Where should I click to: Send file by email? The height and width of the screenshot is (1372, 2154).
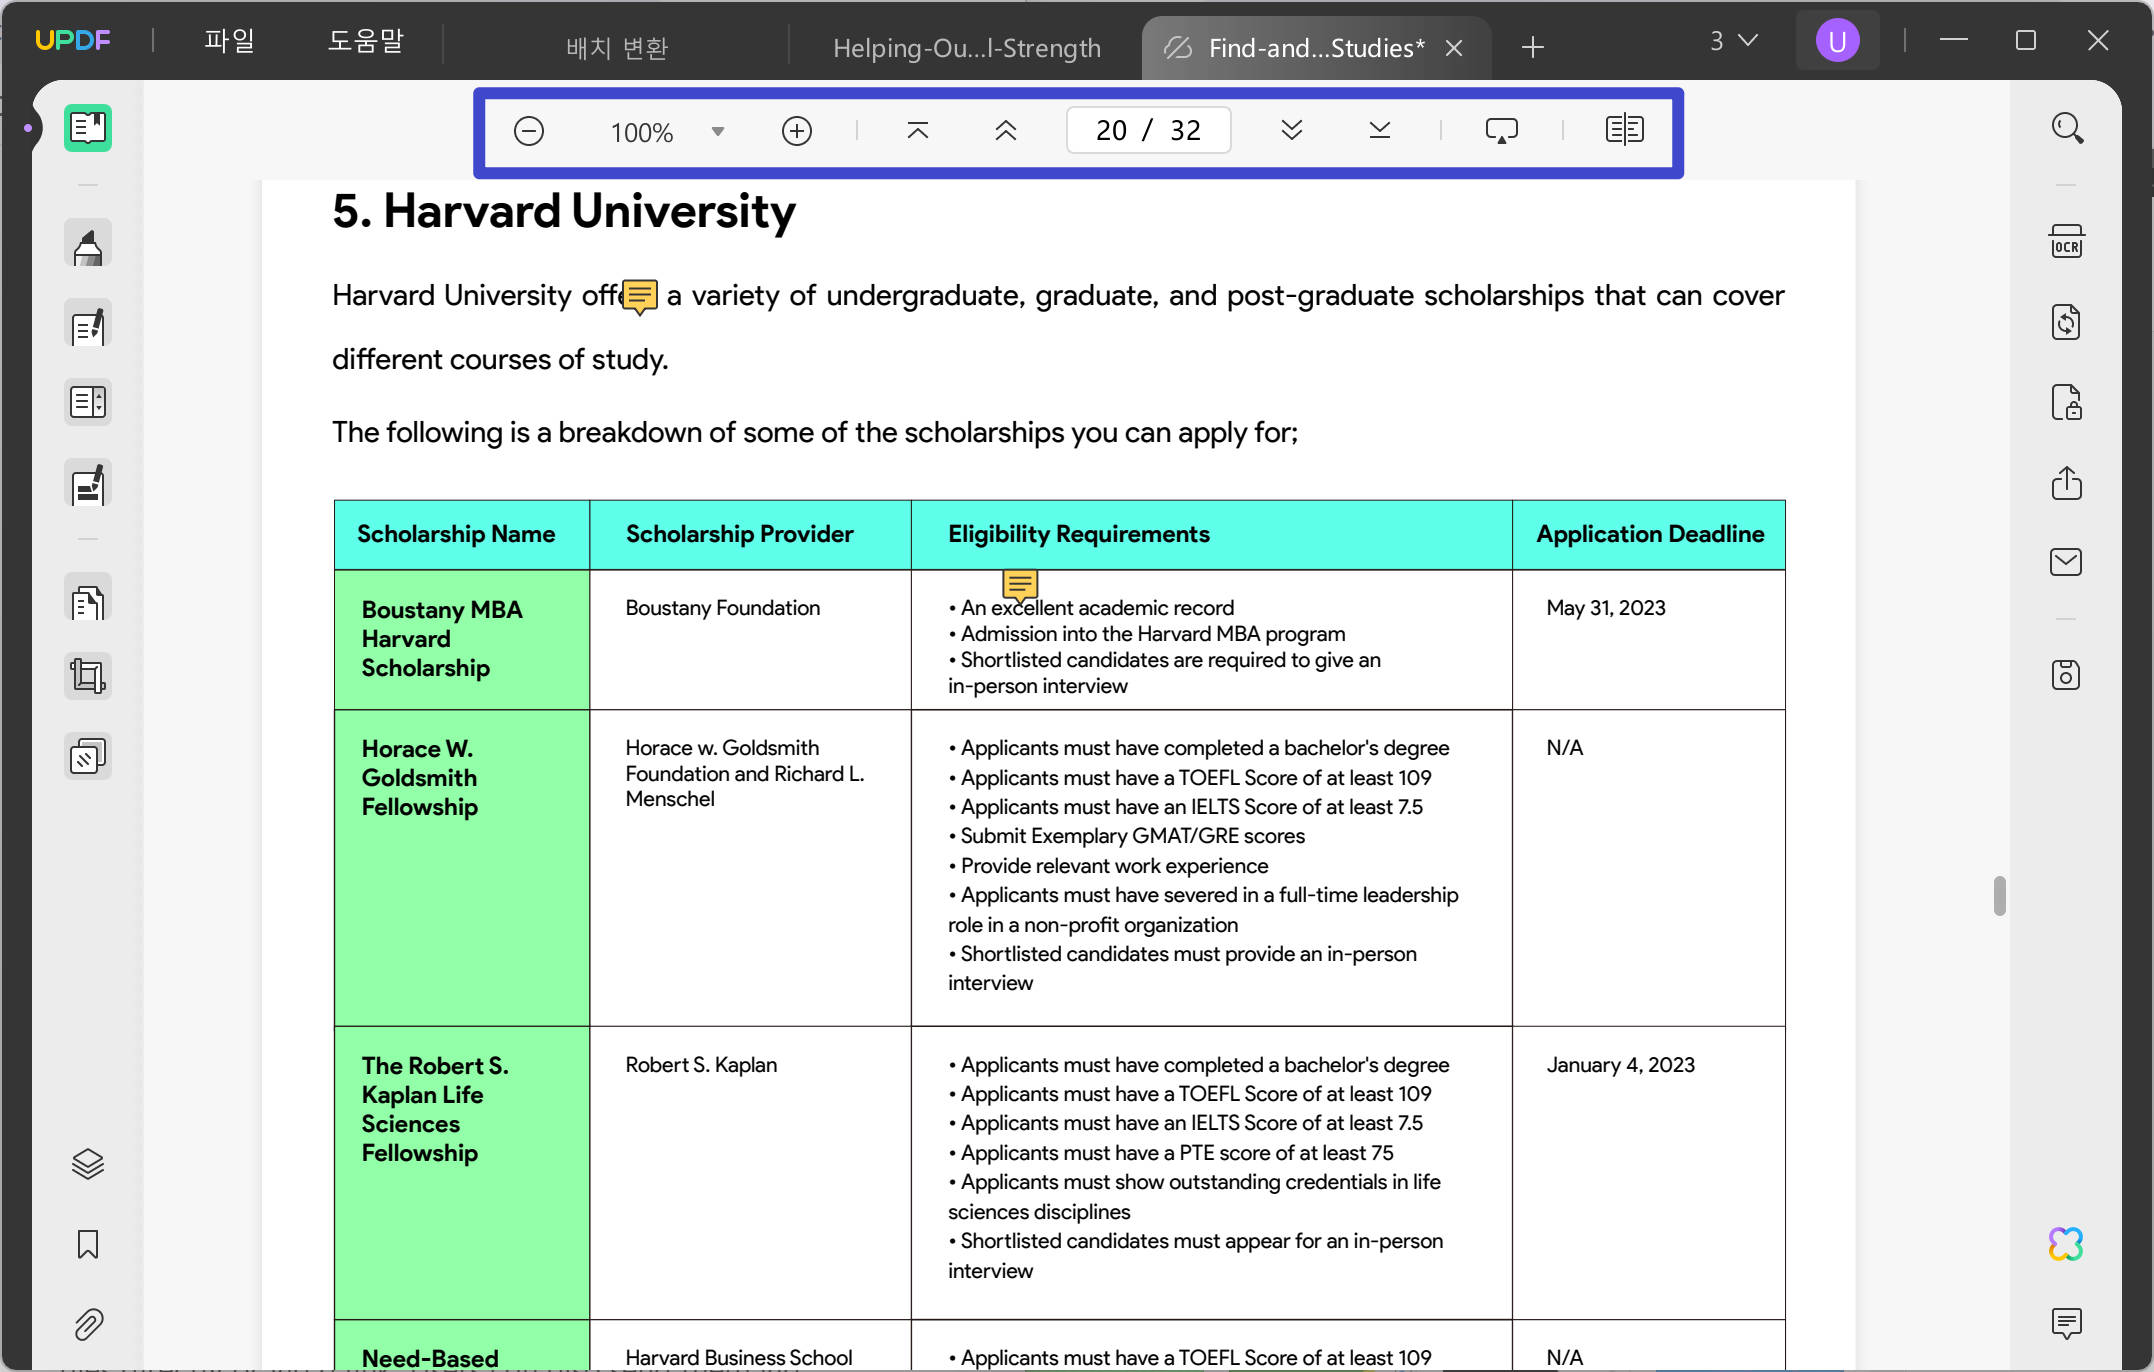pyautogui.click(x=2067, y=562)
